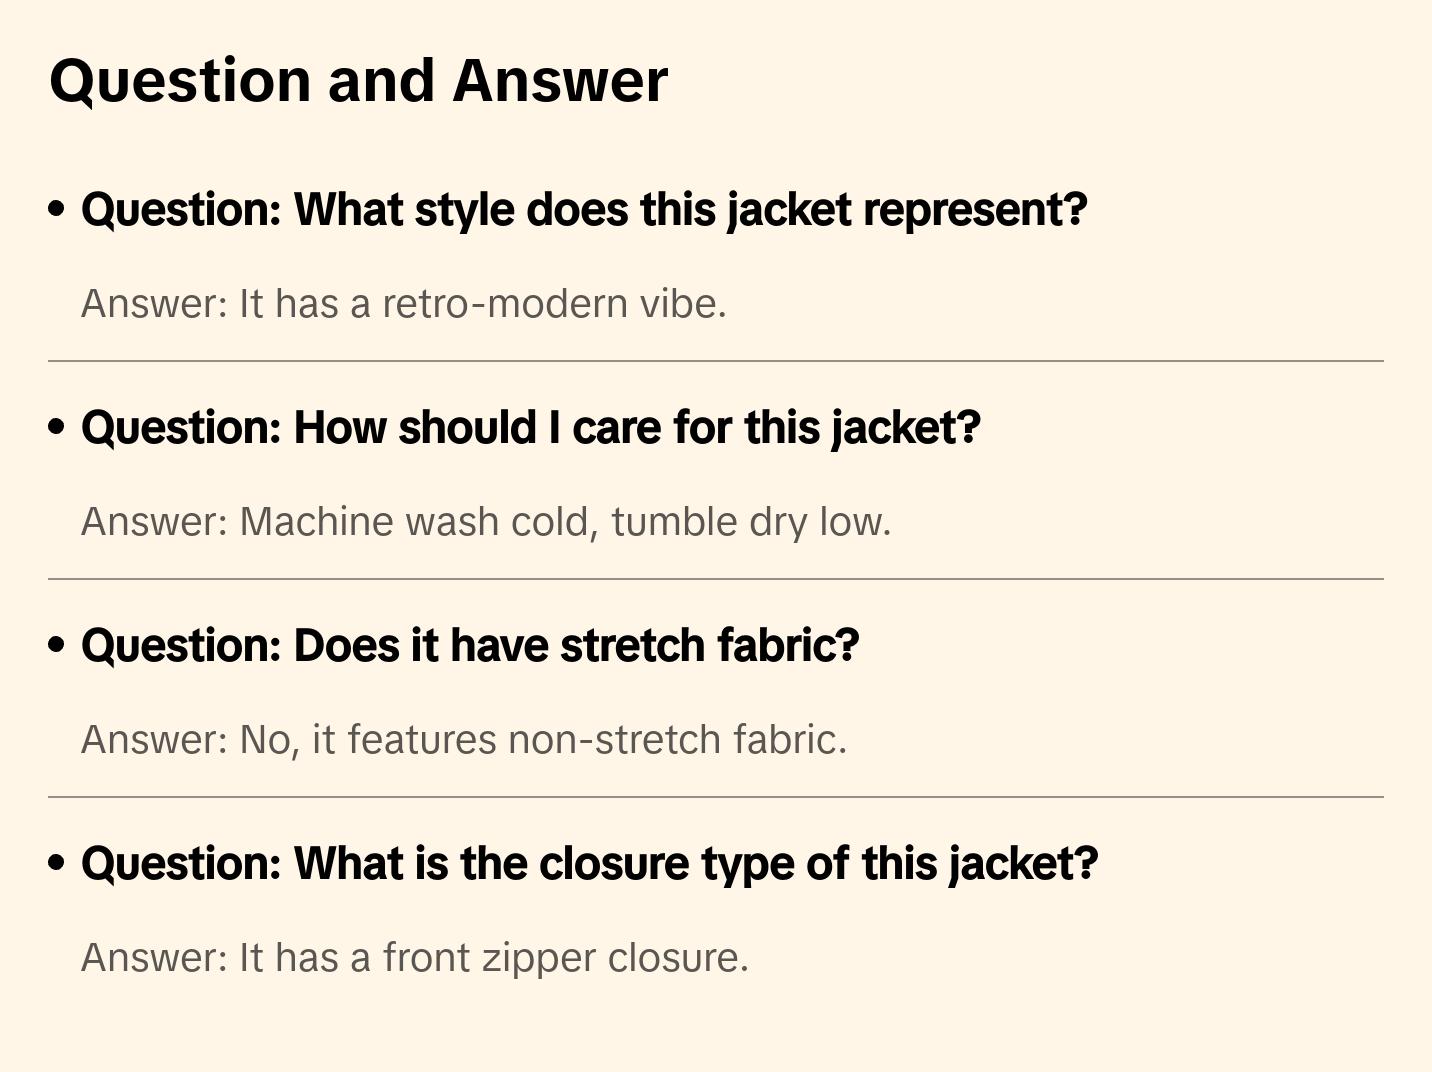Click the retro-modern vibe answer text
This screenshot has height=1072, width=1432.
coord(403,304)
